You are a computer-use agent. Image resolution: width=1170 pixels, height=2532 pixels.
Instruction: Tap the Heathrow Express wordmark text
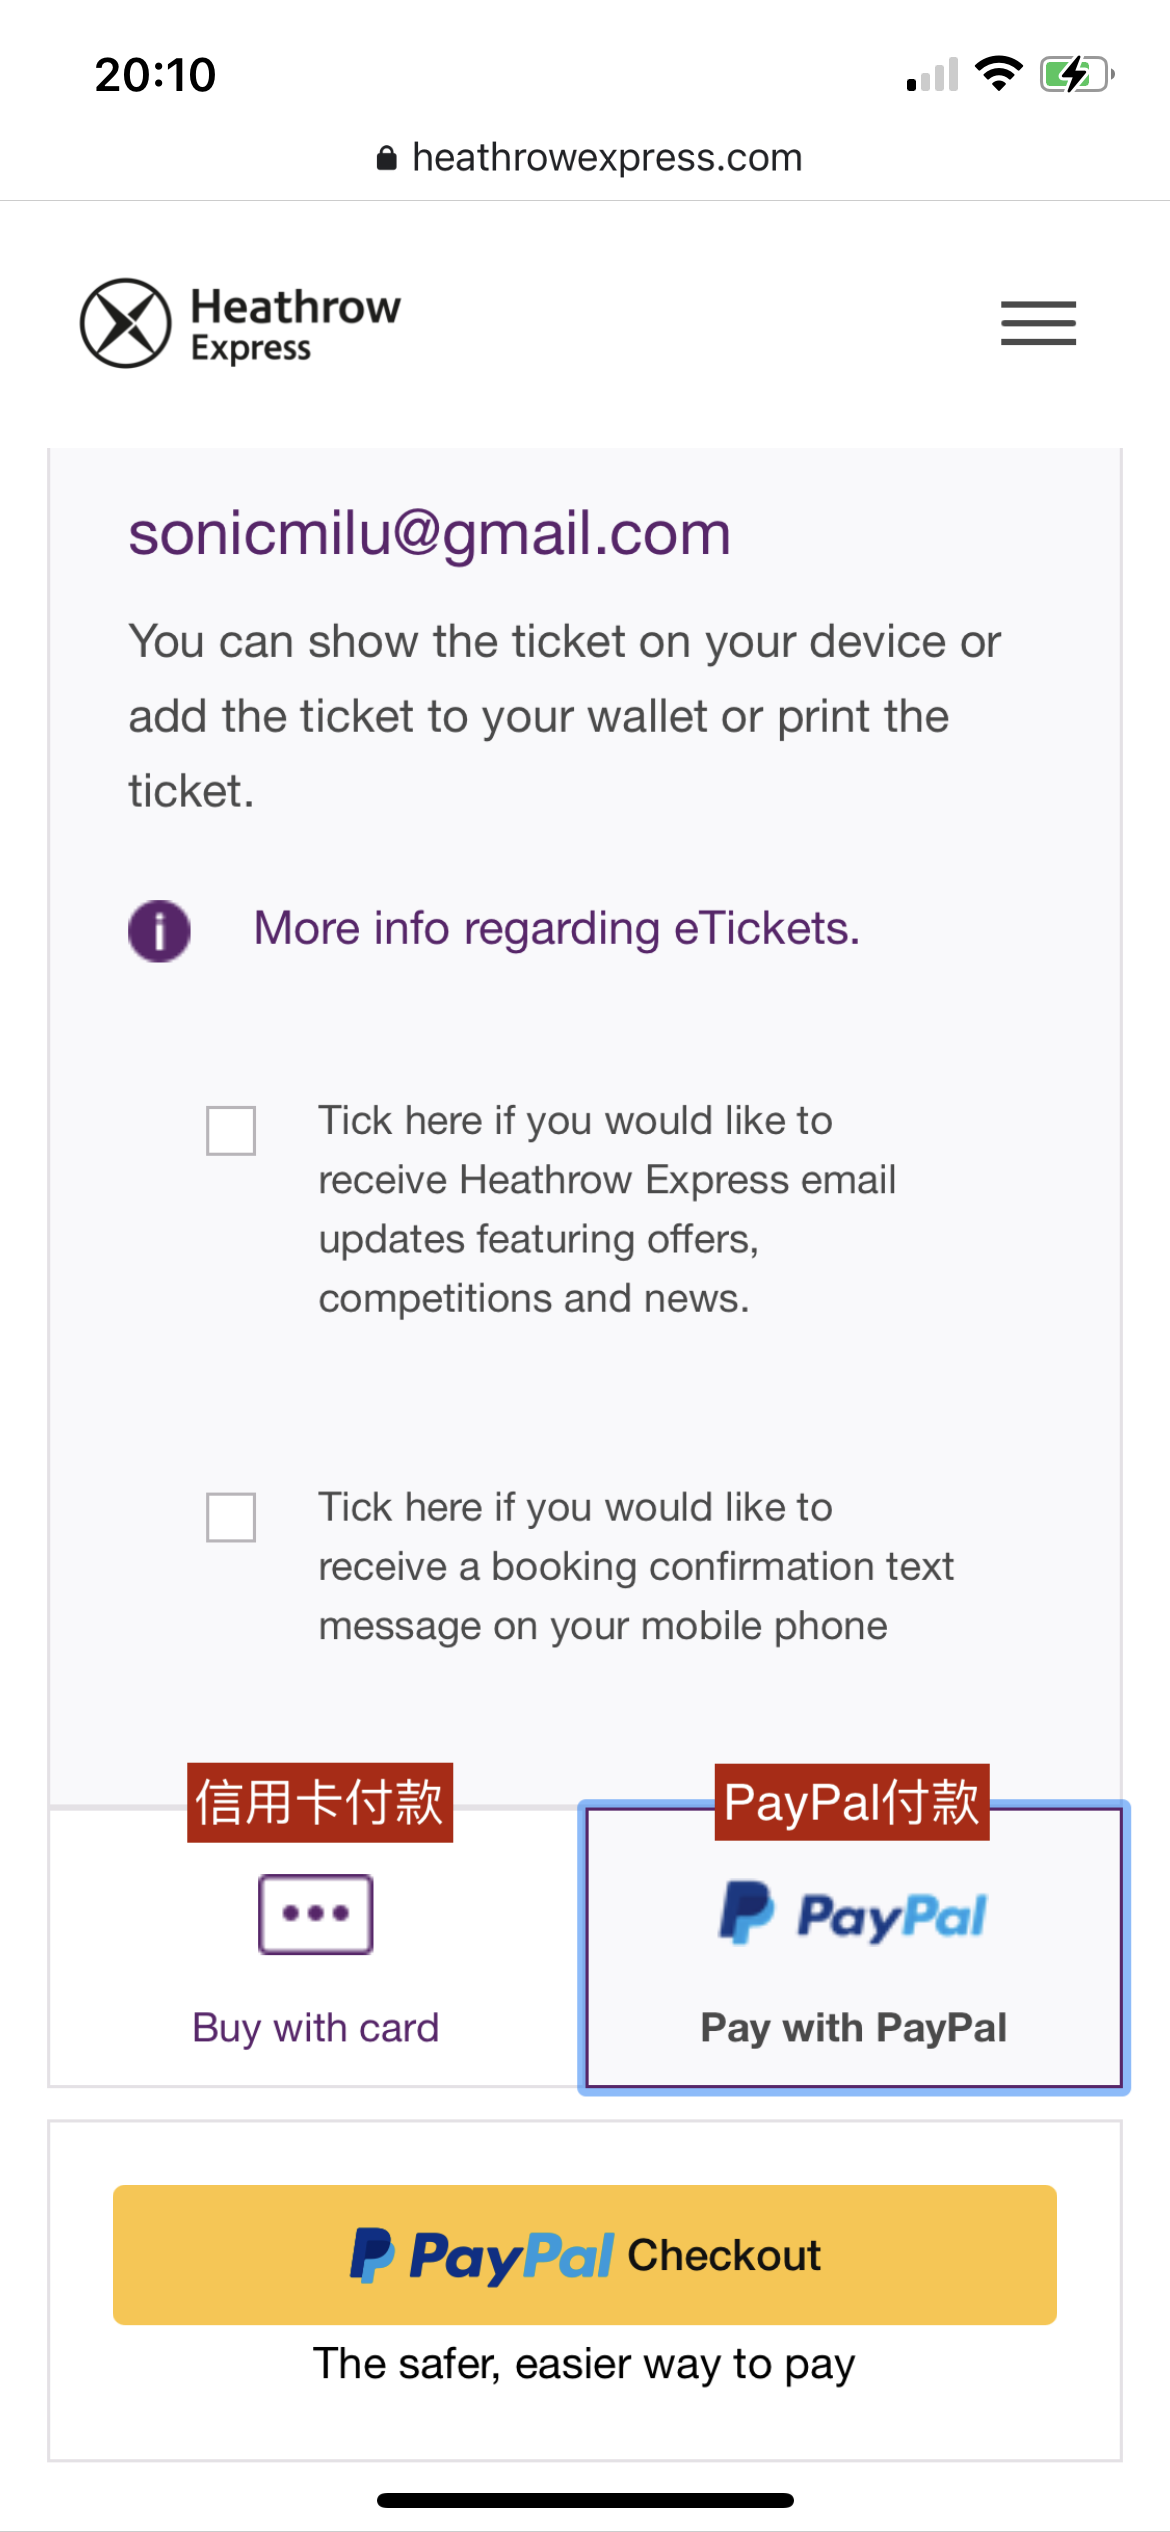tap(295, 323)
